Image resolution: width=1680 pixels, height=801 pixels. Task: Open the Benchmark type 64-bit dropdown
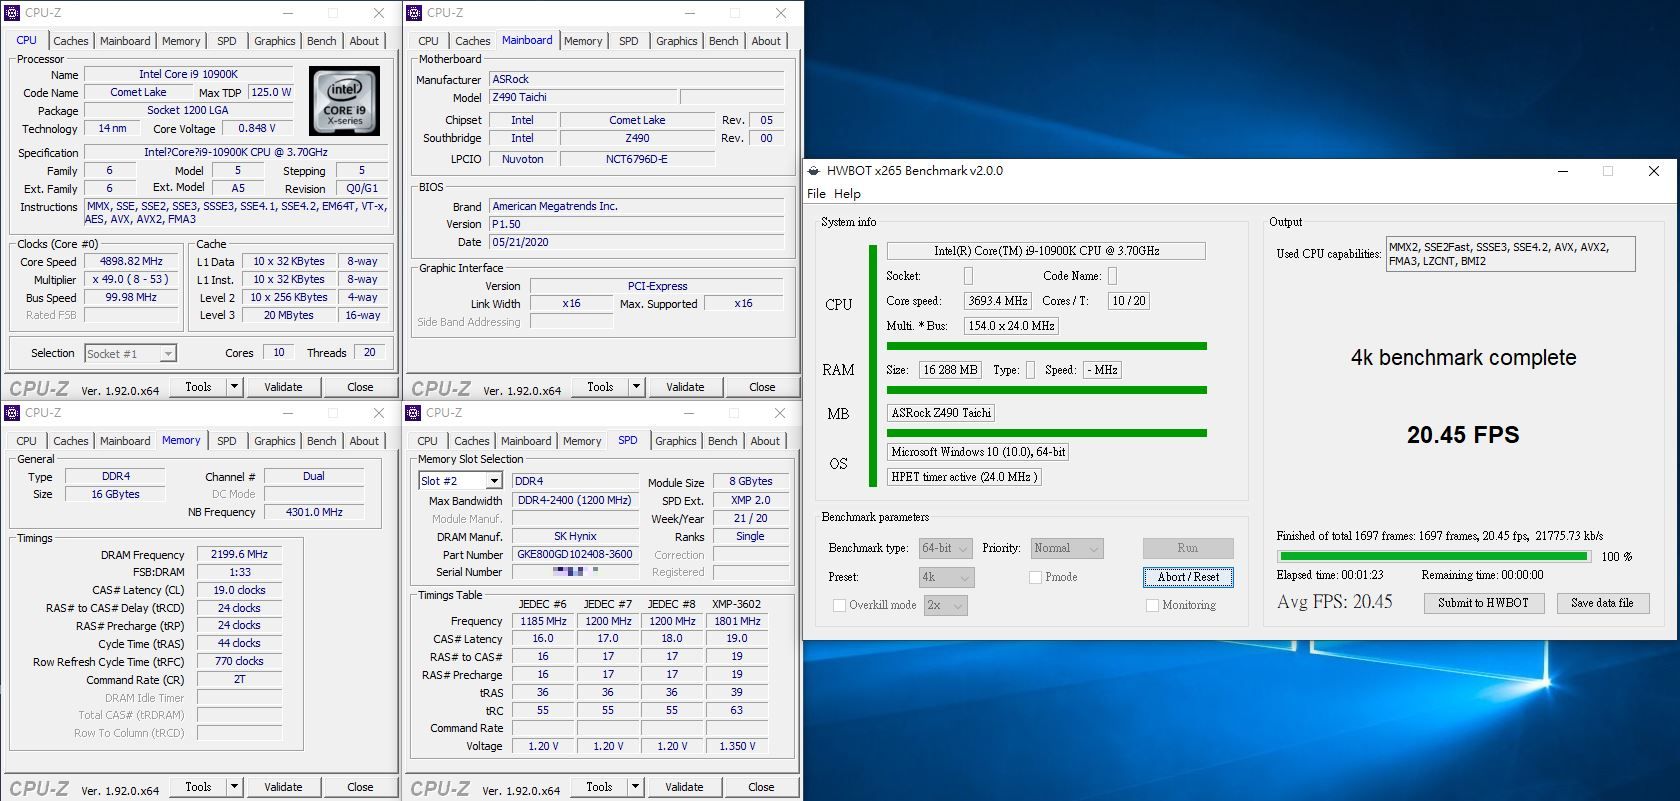(945, 548)
